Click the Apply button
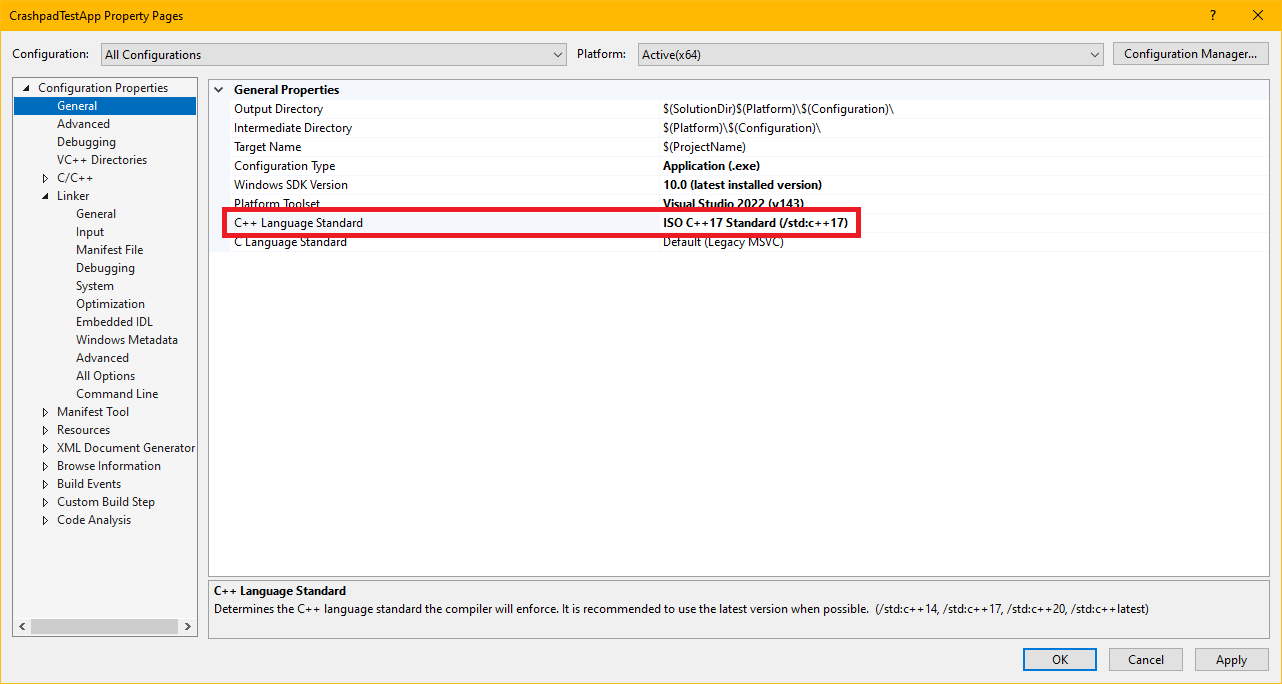1282x684 pixels. click(x=1231, y=660)
